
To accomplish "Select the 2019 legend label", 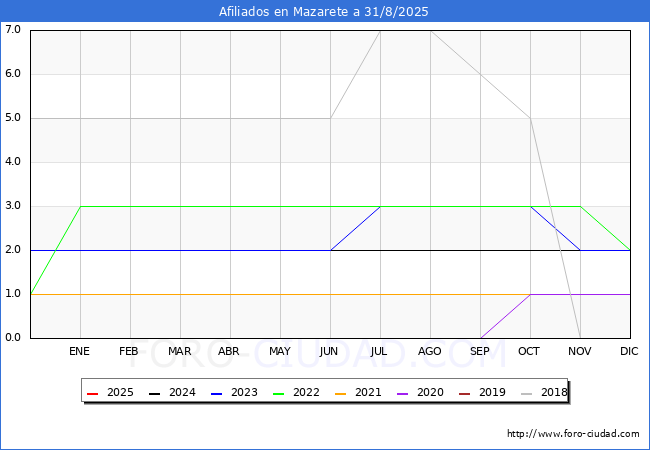I will tap(492, 392).
